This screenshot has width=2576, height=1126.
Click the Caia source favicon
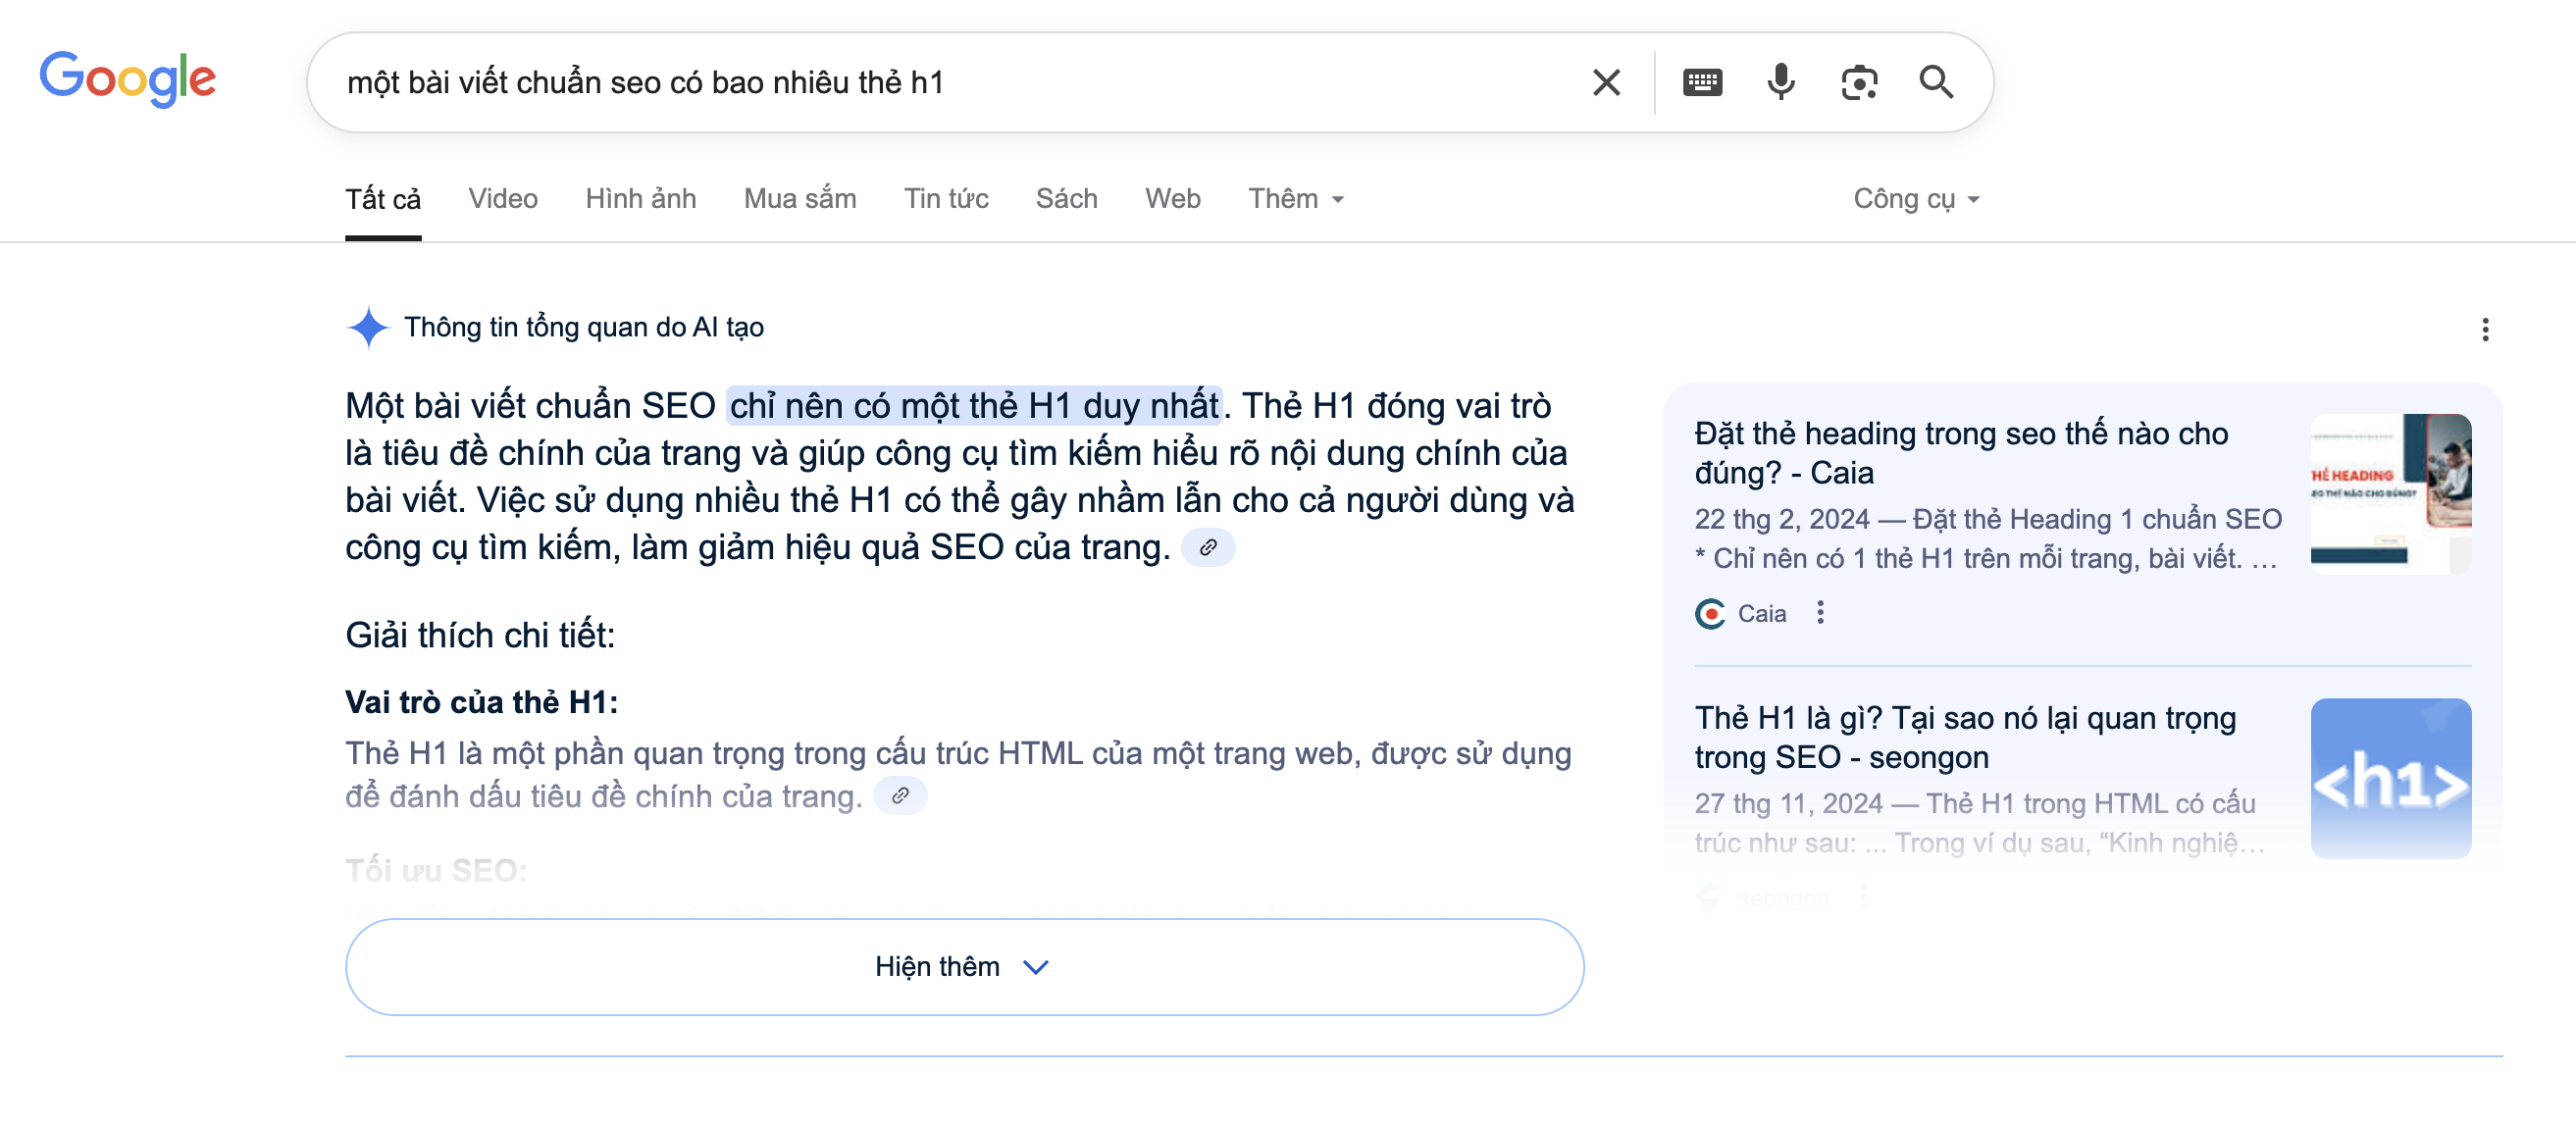coord(1710,614)
